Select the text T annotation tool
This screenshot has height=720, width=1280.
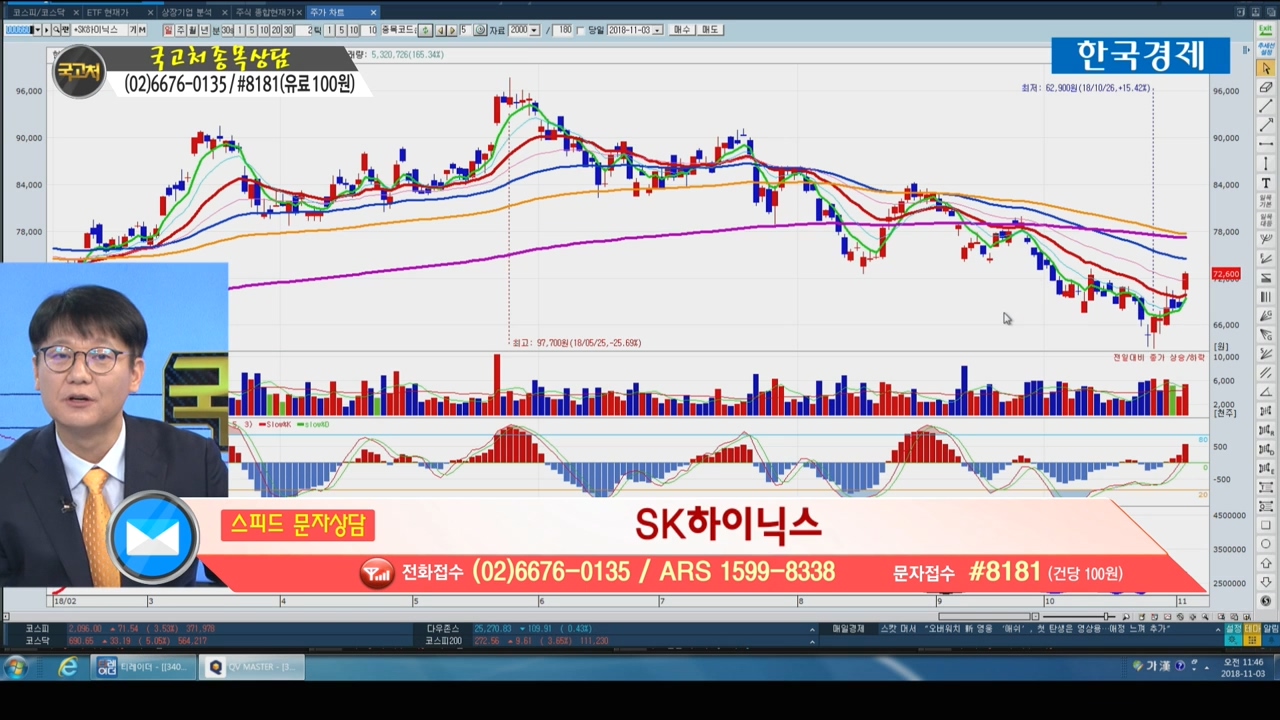point(1266,183)
